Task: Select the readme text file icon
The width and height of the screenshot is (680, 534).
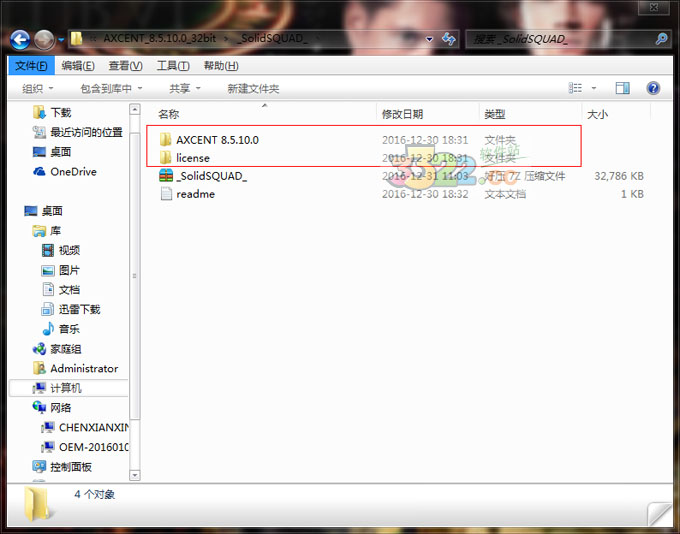Action: click(166, 193)
